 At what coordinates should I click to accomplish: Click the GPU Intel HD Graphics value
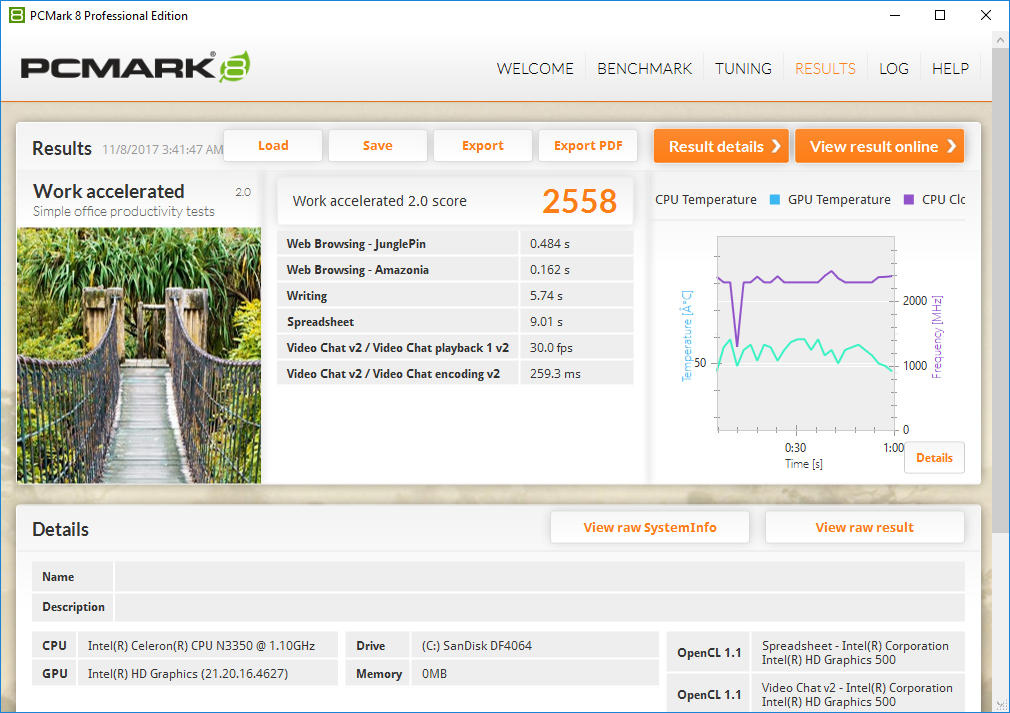point(188,674)
